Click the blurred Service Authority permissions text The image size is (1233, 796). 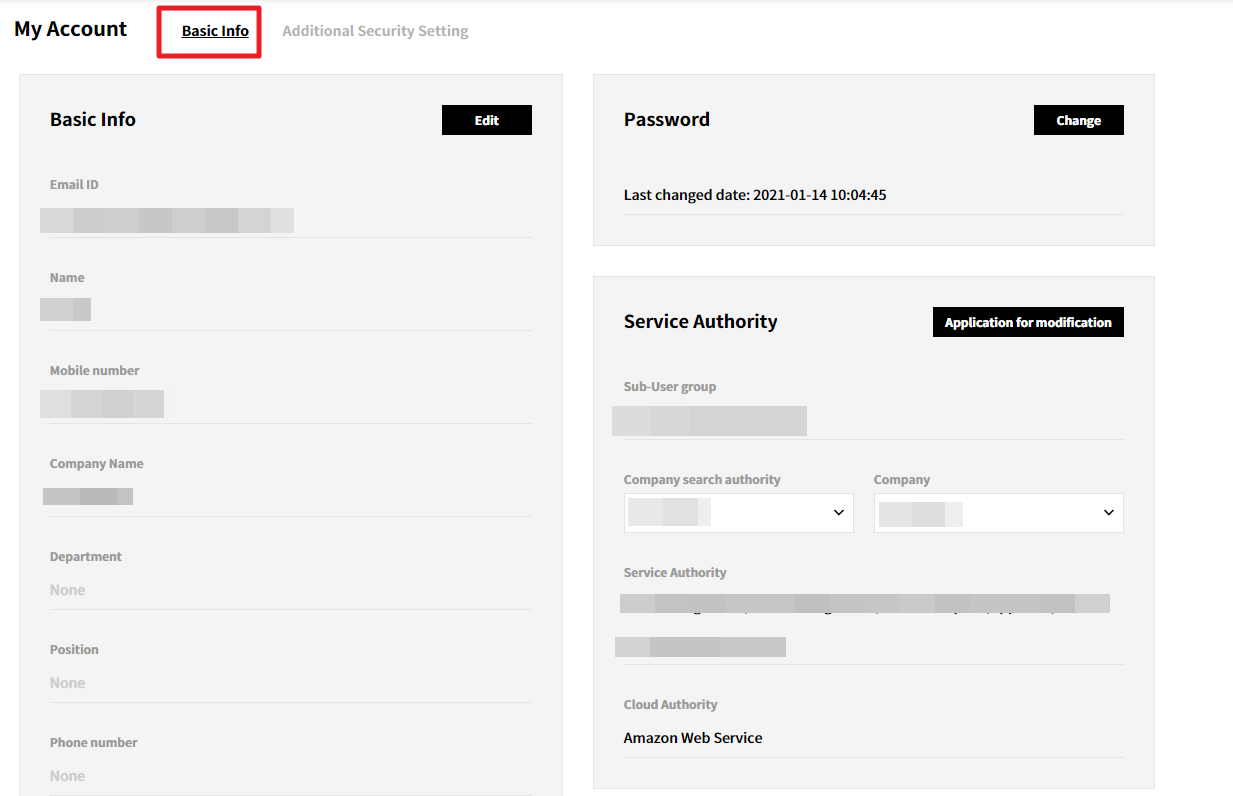[x=864, y=604]
